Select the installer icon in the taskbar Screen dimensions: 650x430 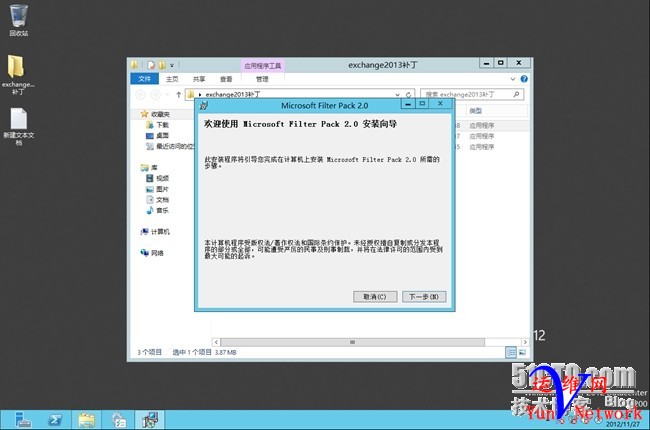tap(150, 420)
